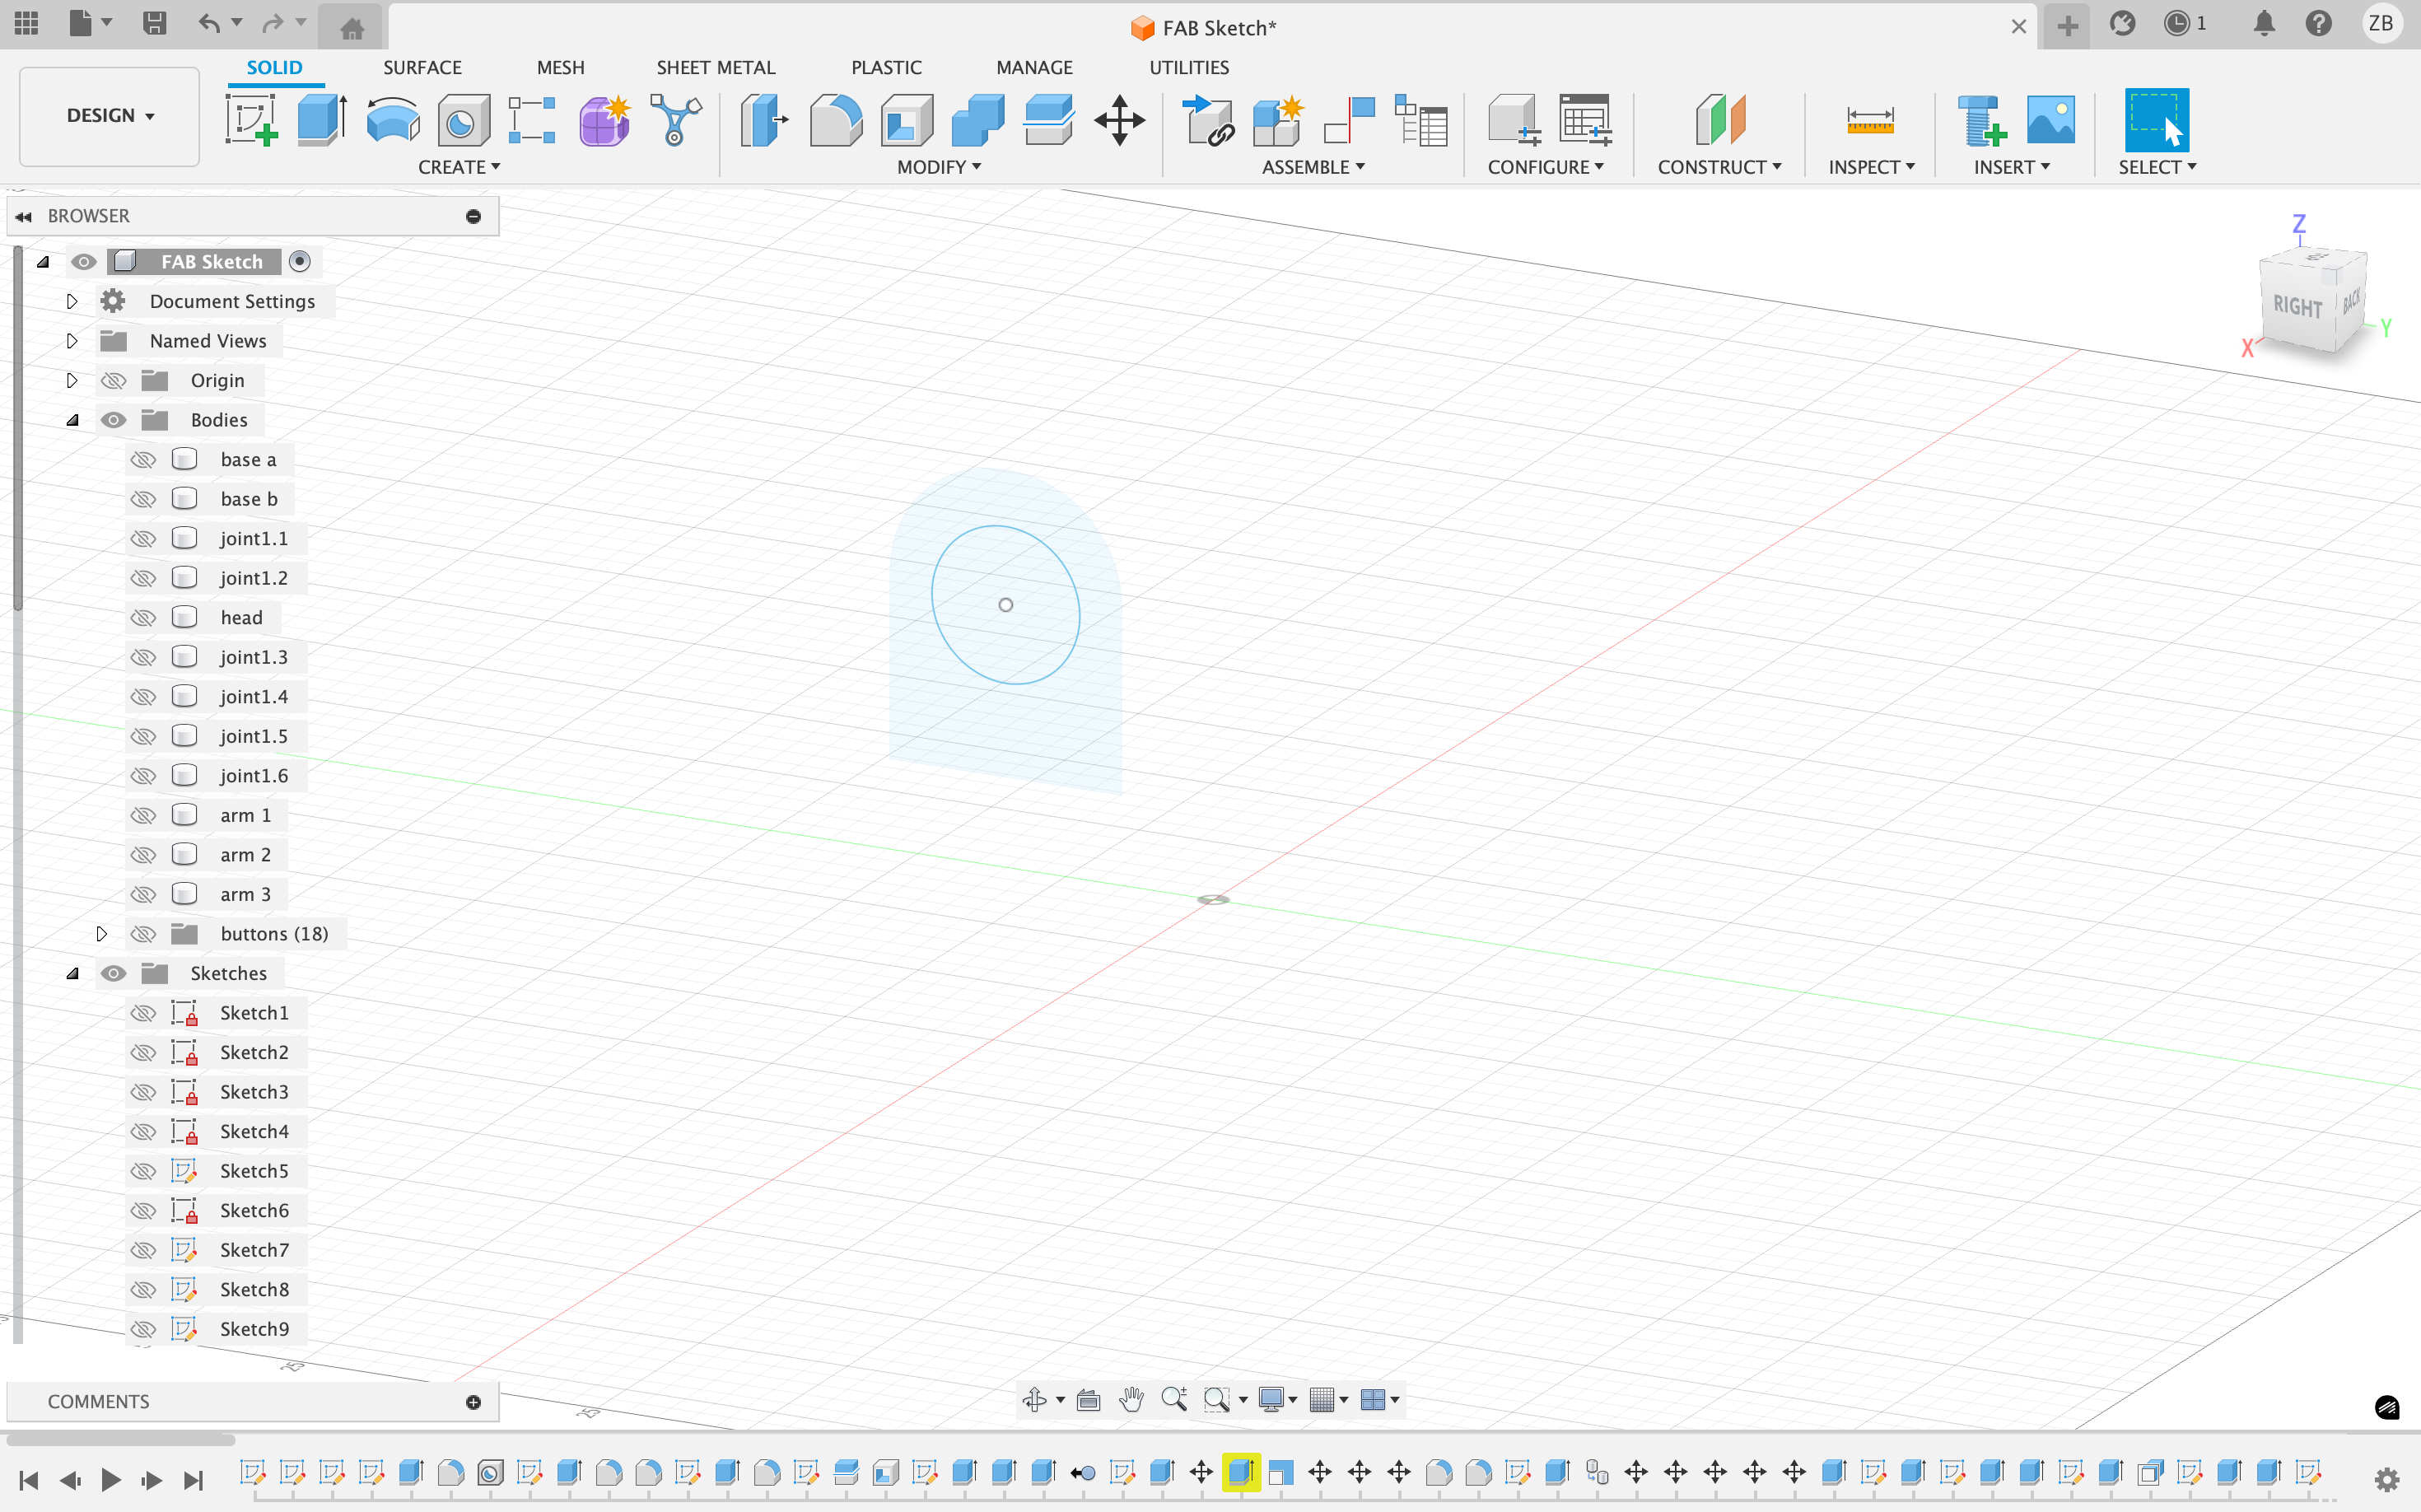The width and height of the screenshot is (2421, 1512).
Task: Open the SHEET METAL tab
Action: click(715, 67)
